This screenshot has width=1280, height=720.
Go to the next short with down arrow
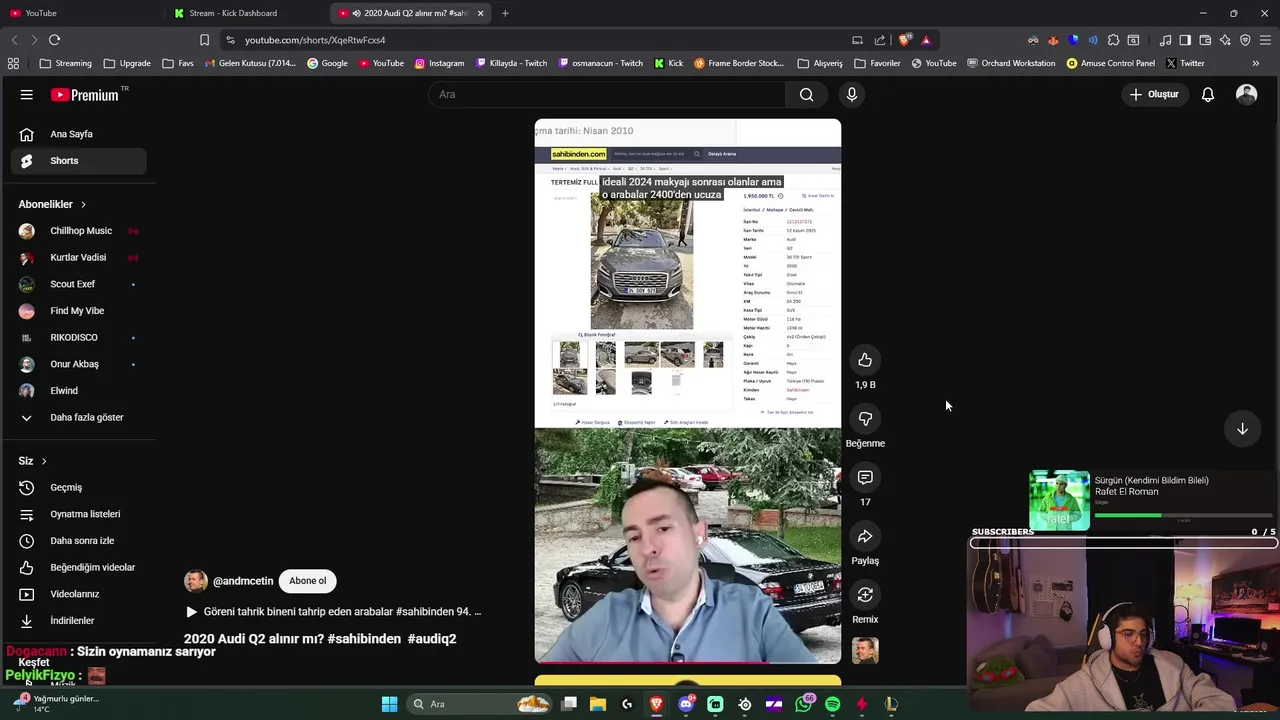pos(1242,428)
